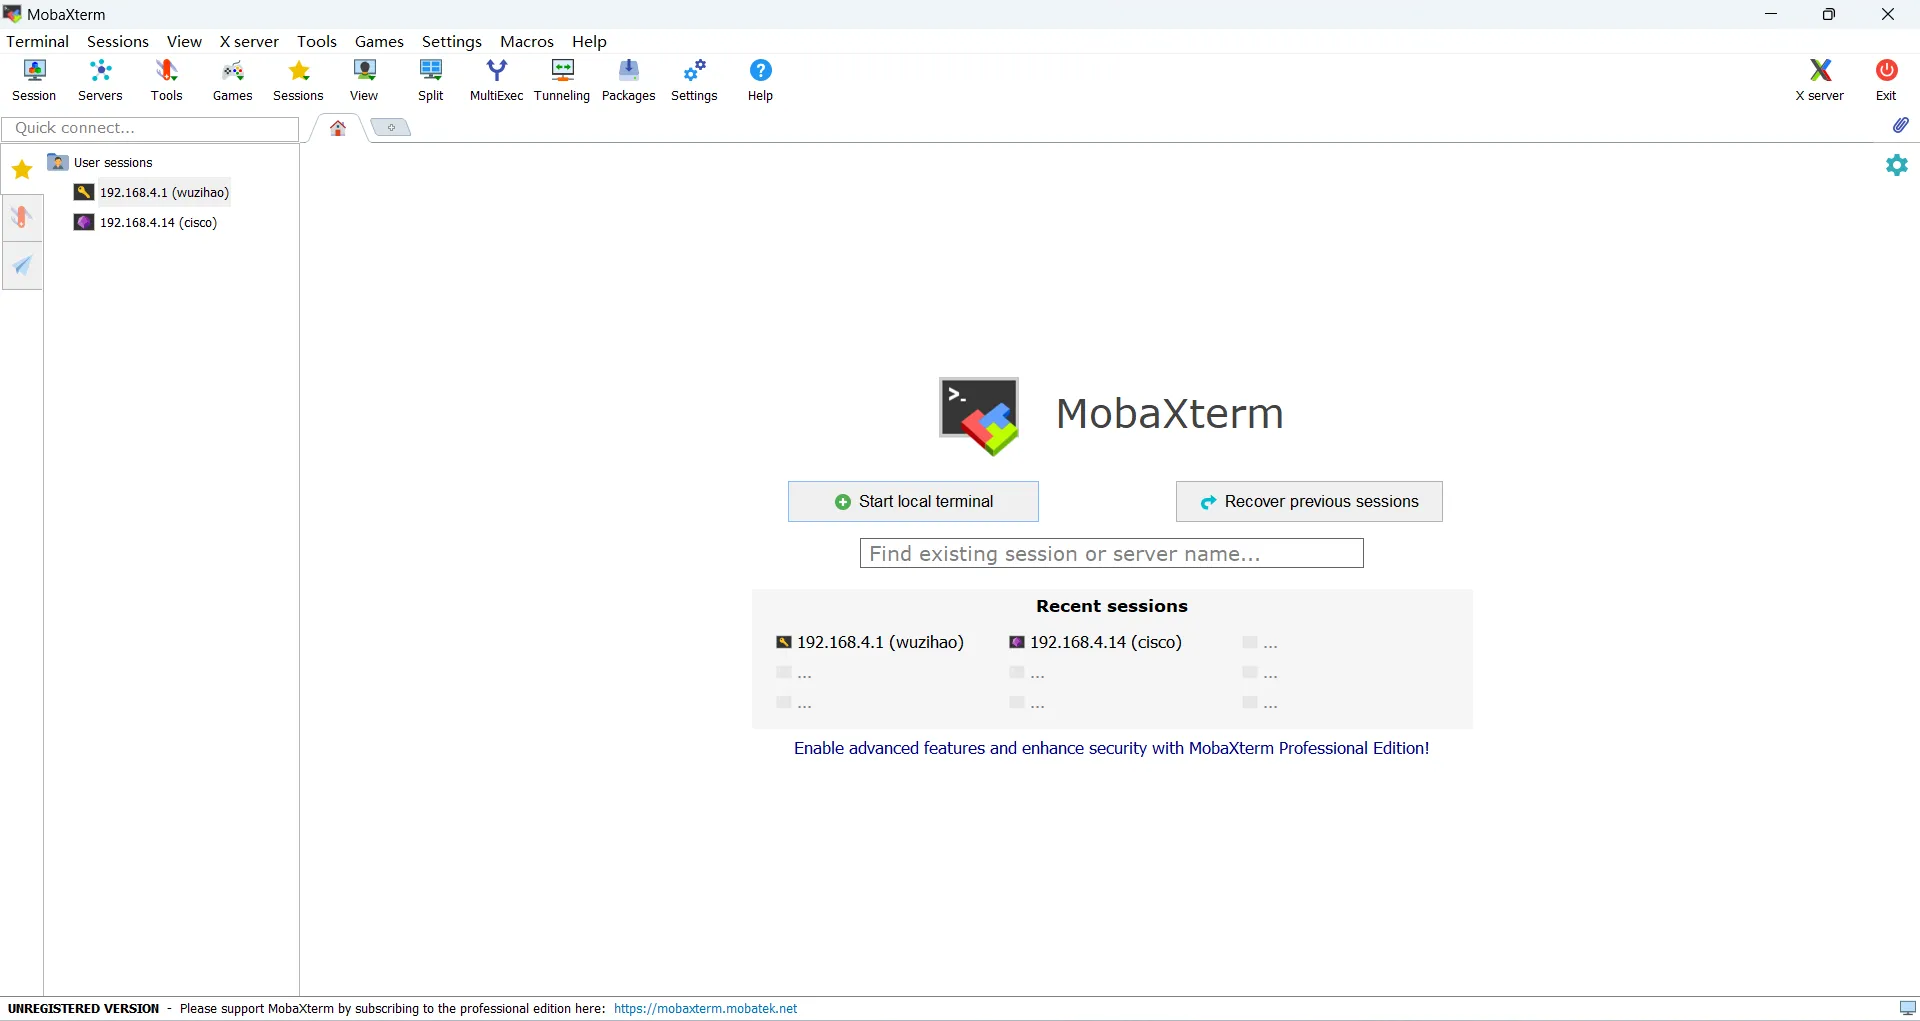Open the View toolbar icon
The width and height of the screenshot is (1920, 1021).
click(x=364, y=80)
